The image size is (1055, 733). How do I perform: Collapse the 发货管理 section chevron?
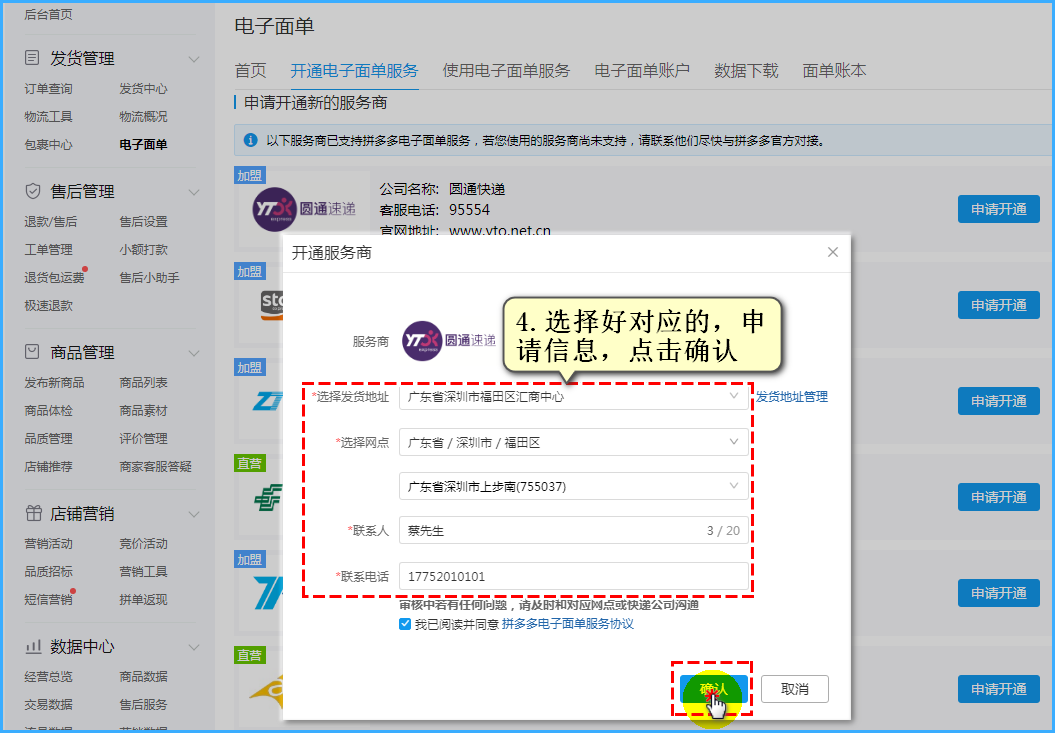pyautogui.click(x=194, y=59)
